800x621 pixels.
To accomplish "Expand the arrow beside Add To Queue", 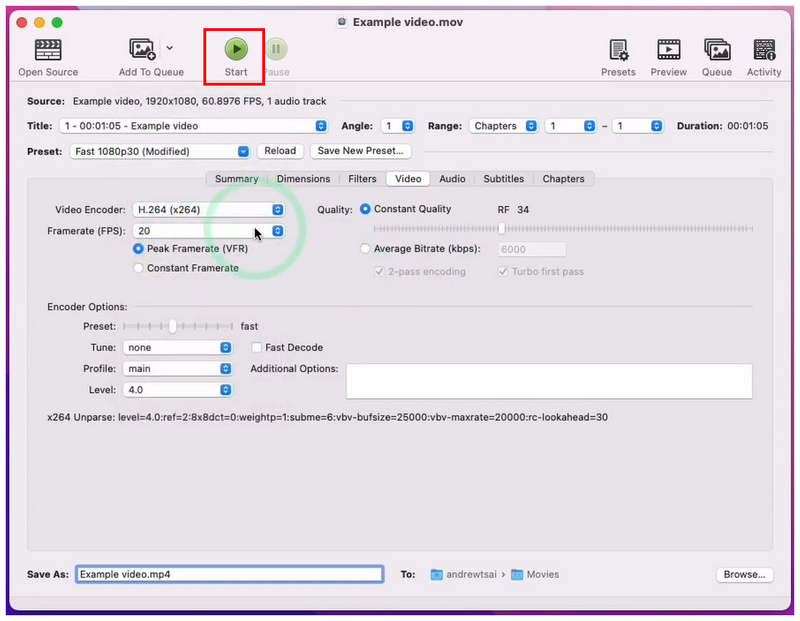I will click(x=169, y=48).
